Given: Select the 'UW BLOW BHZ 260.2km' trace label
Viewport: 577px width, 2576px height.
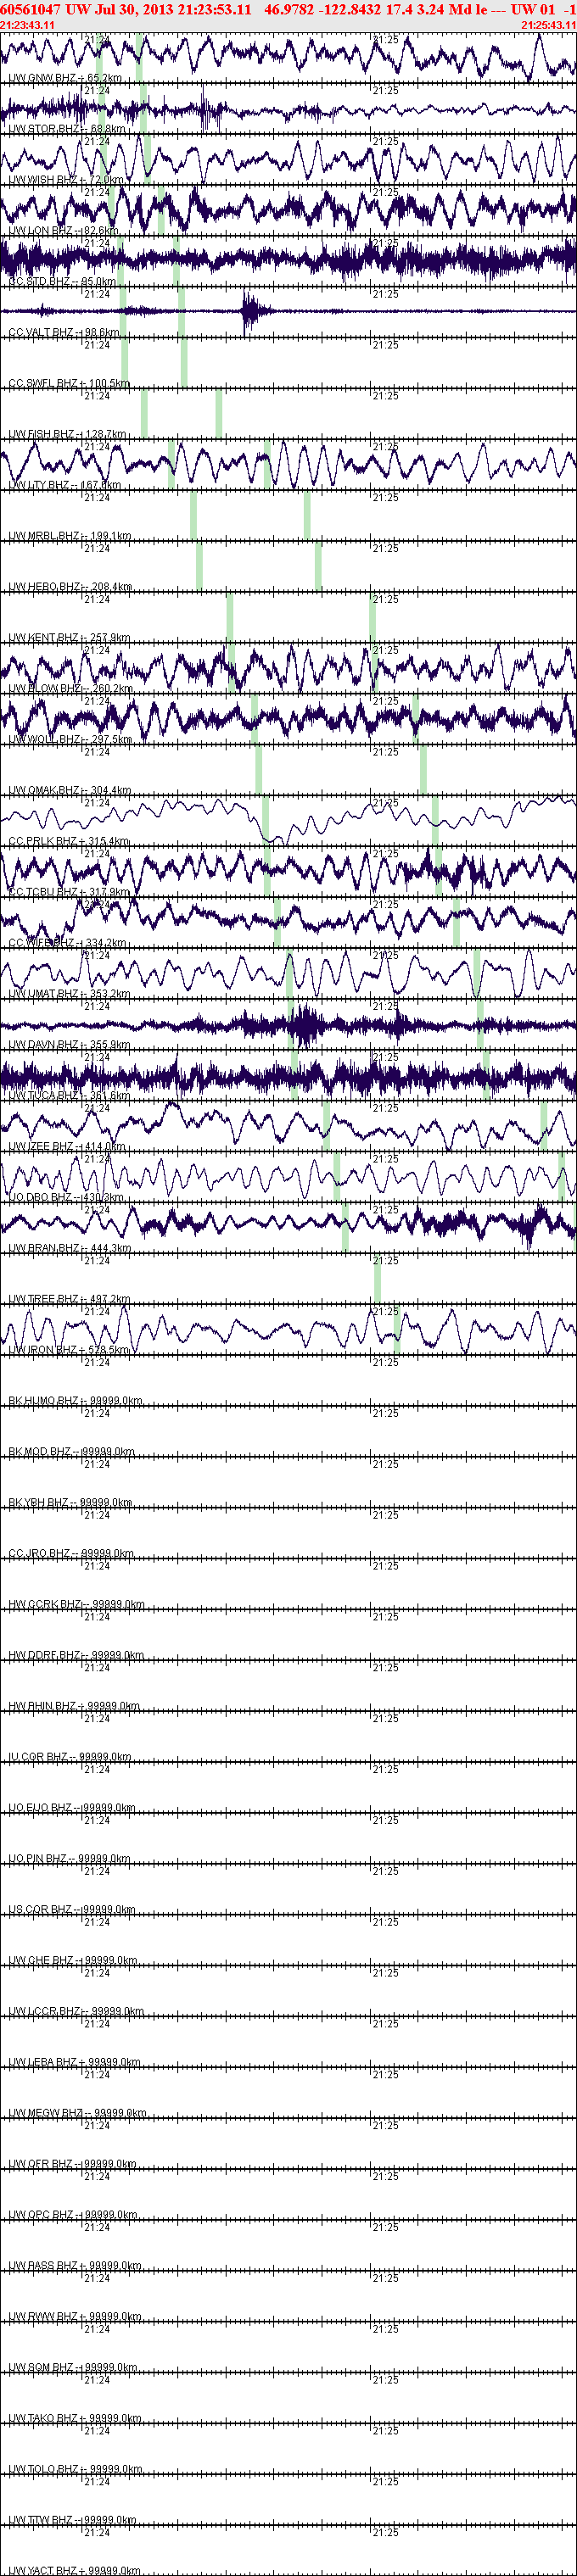Looking at the screenshot, I should coord(71,689).
